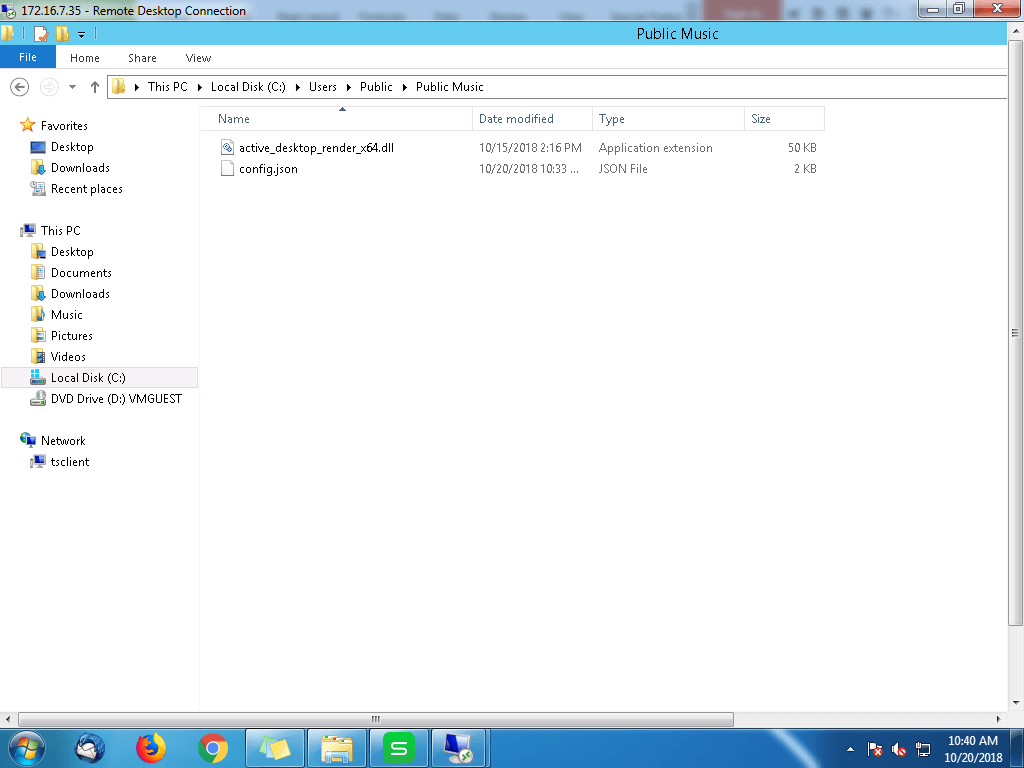Open the recent locations dropdown arrow
Screen dimensions: 1024x768
(x=72, y=87)
